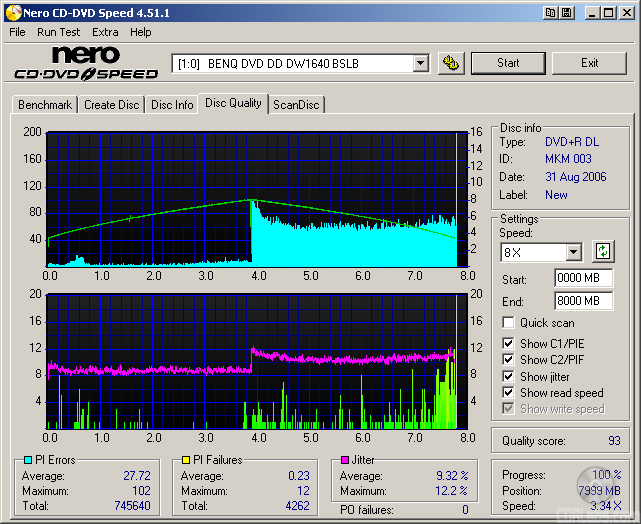Open the BENQ drive selection dropdown
Image resolution: width=641 pixels, height=524 pixels.
420,63
